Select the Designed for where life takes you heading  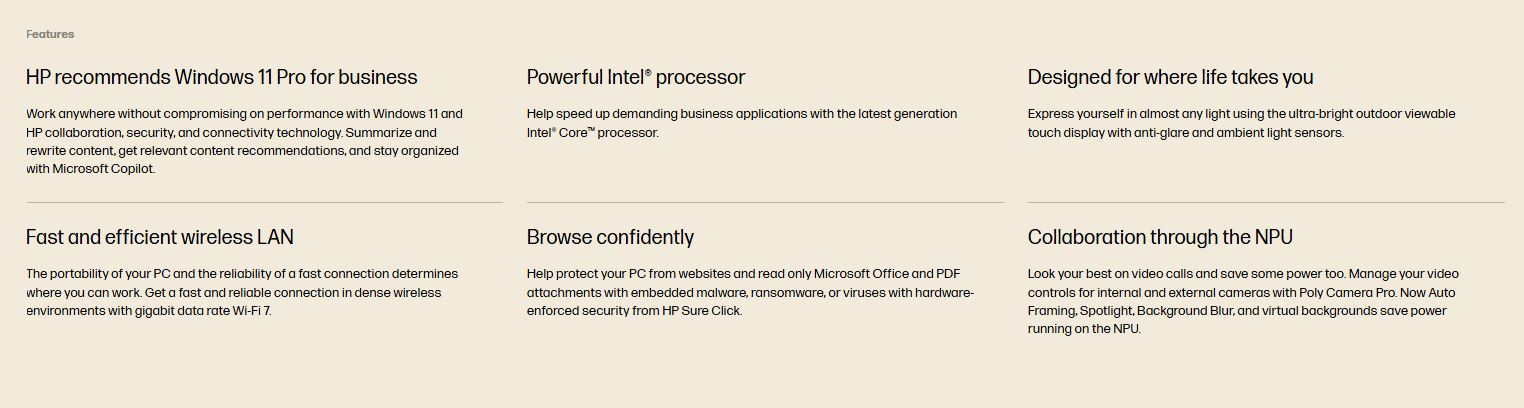(x=1170, y=77)
